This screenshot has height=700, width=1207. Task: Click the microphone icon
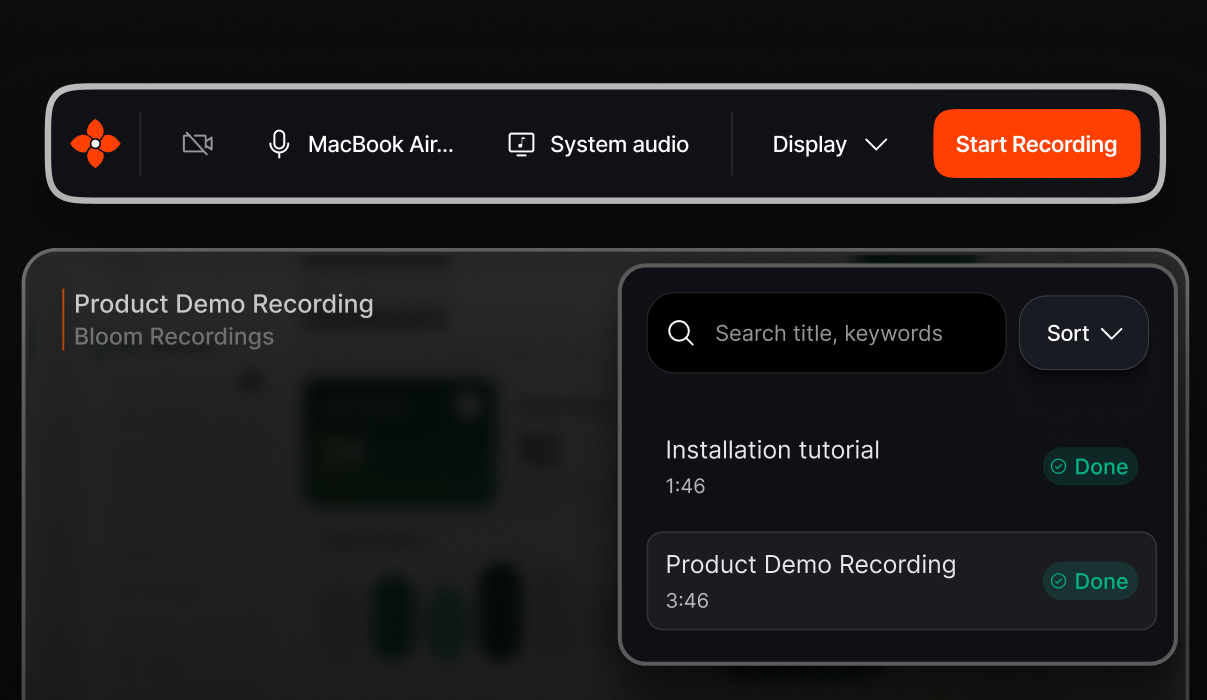tap(279, 144)
